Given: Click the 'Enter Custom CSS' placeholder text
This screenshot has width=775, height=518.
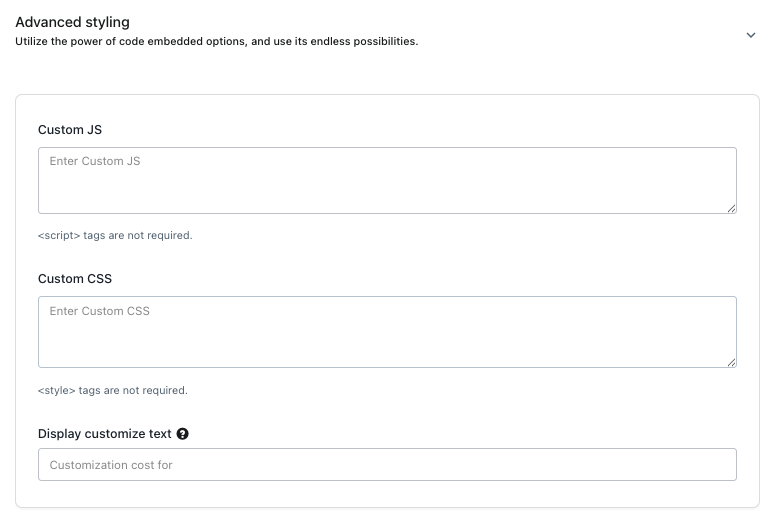Looking at the screenshot, I should click(99, 311).
